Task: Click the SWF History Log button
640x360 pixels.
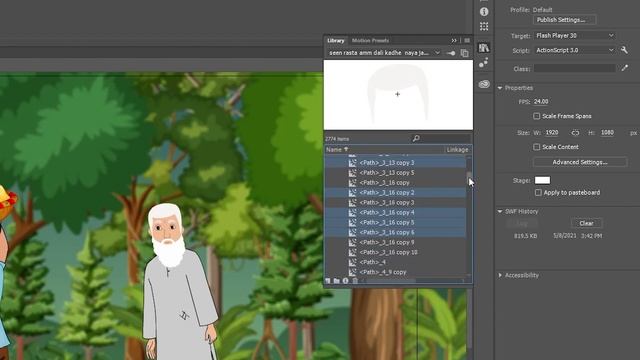Action: (x=522, y=223)
